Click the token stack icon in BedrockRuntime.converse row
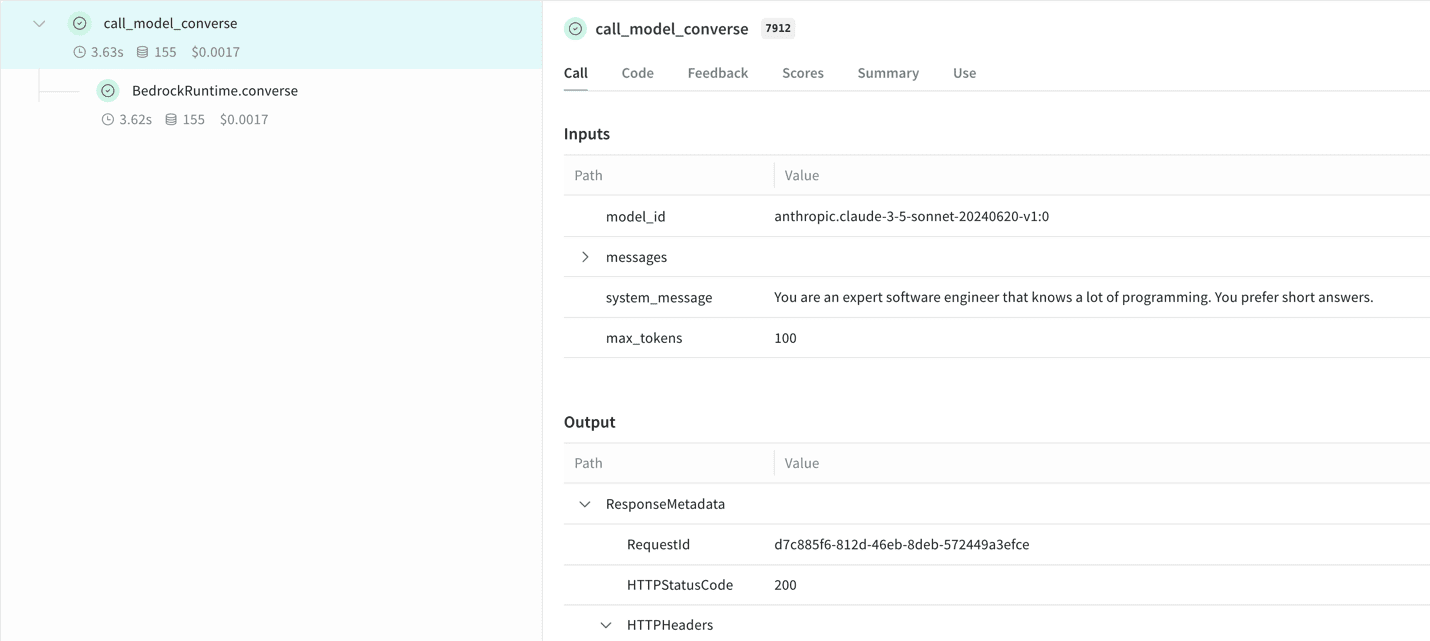This screenshot has width=1430, height=641. click(171, 119)
